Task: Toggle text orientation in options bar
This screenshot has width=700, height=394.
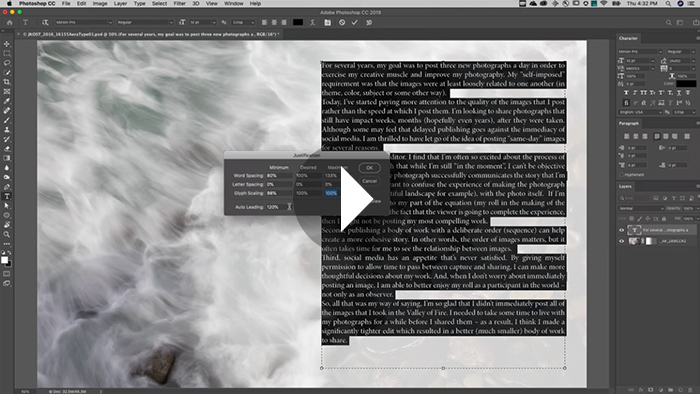Action: [45, 22]
